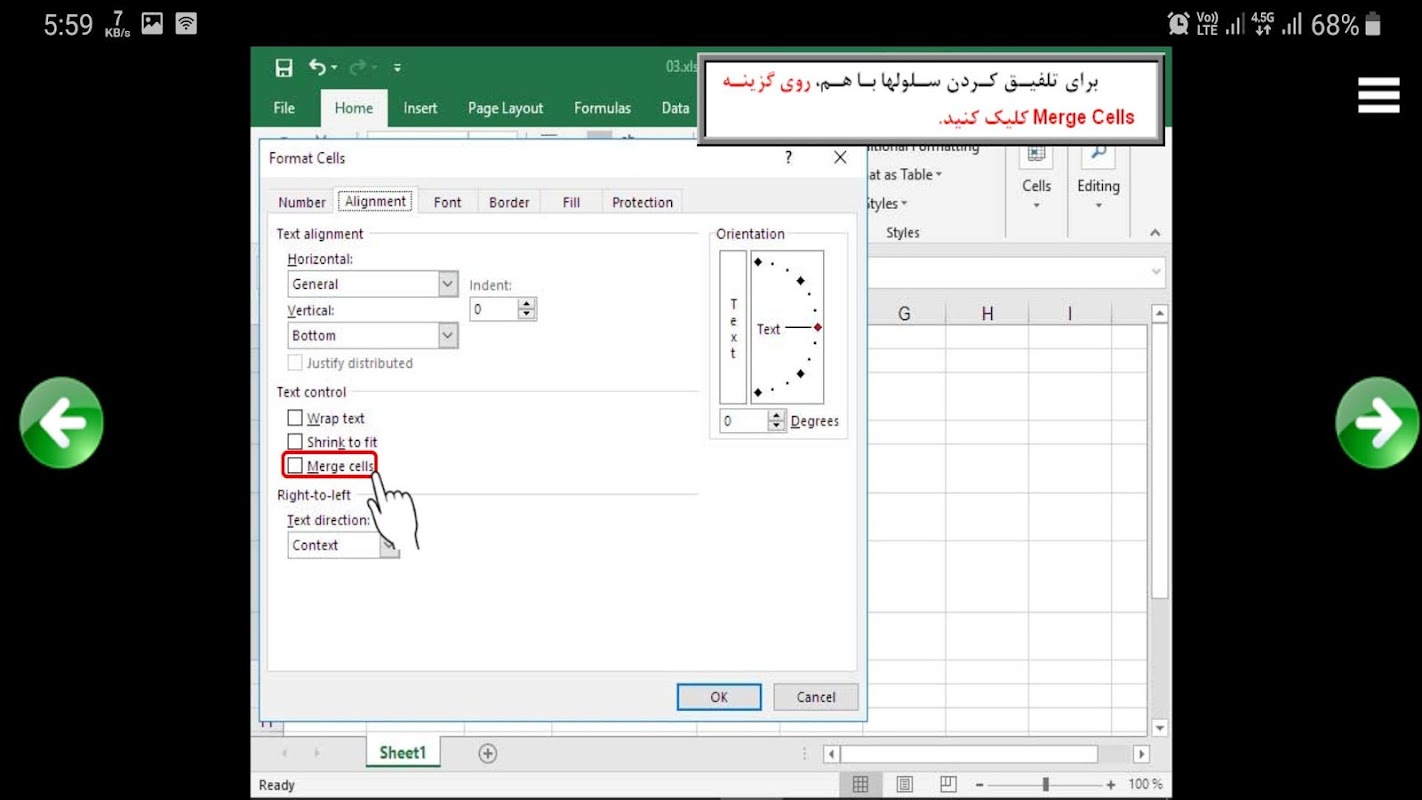Click the Cells group icon in ribbon

point(1036,154)
